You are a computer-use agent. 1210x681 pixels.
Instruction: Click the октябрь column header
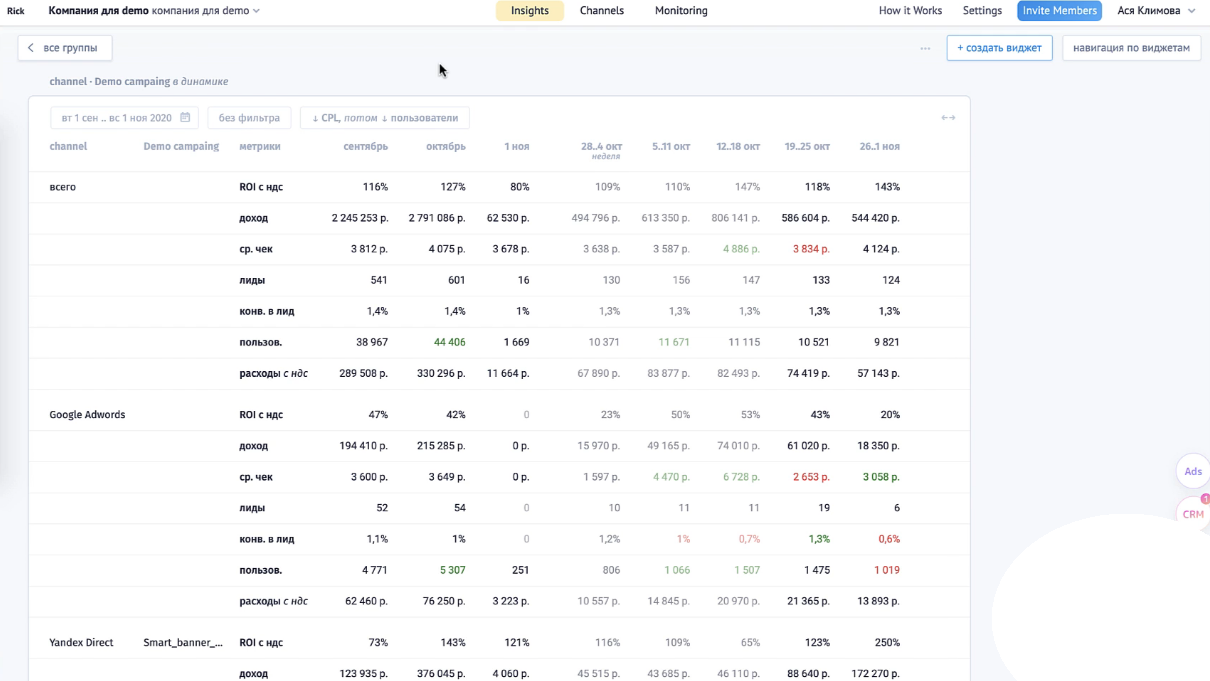[x=446, y=147]
